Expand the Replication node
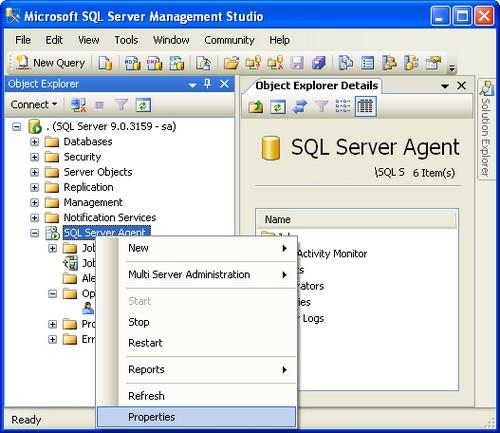Screen dimensions: 500x433 [x=34, y=187]
